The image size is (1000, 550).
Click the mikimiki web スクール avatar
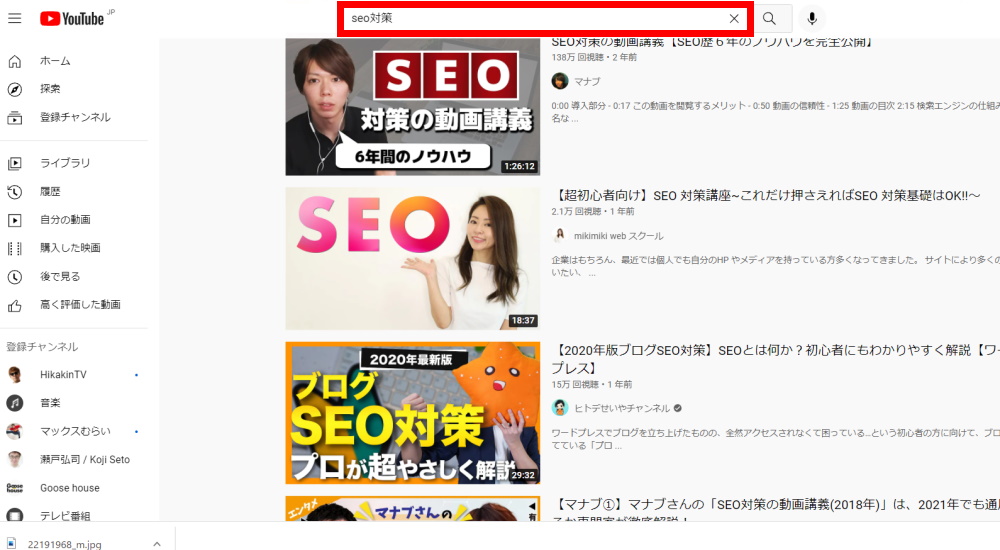tap(560, 235)
